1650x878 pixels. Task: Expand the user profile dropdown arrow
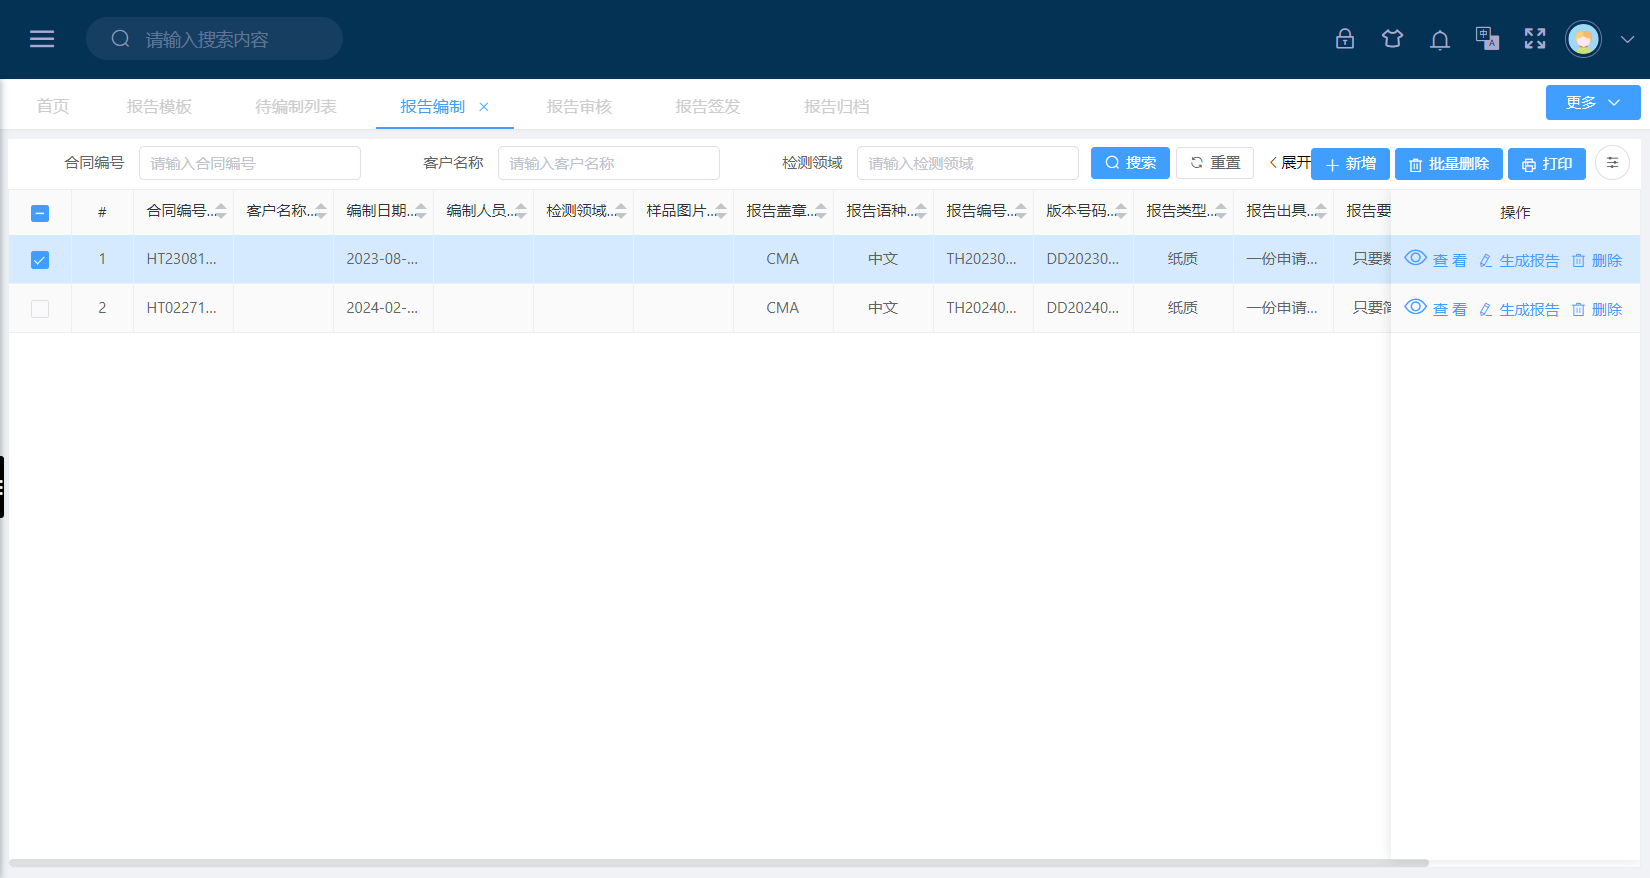pos(1627,39)
